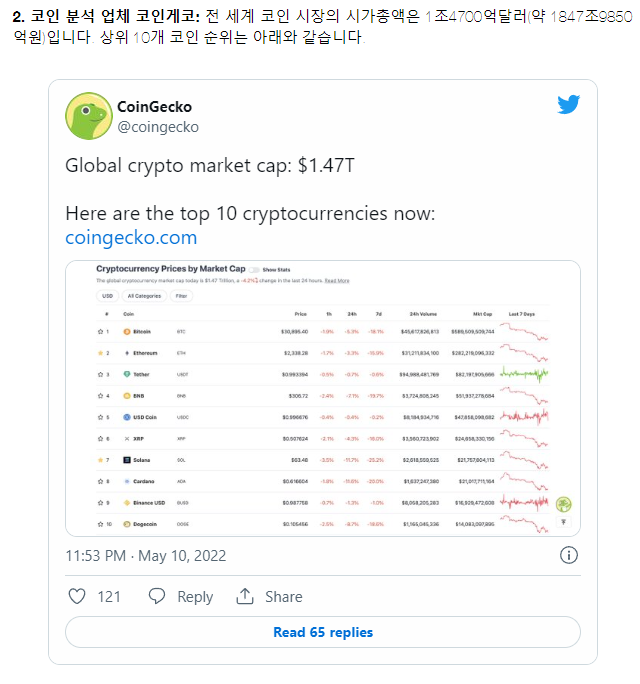Open the Filter options pill

(x=181, y=296)
